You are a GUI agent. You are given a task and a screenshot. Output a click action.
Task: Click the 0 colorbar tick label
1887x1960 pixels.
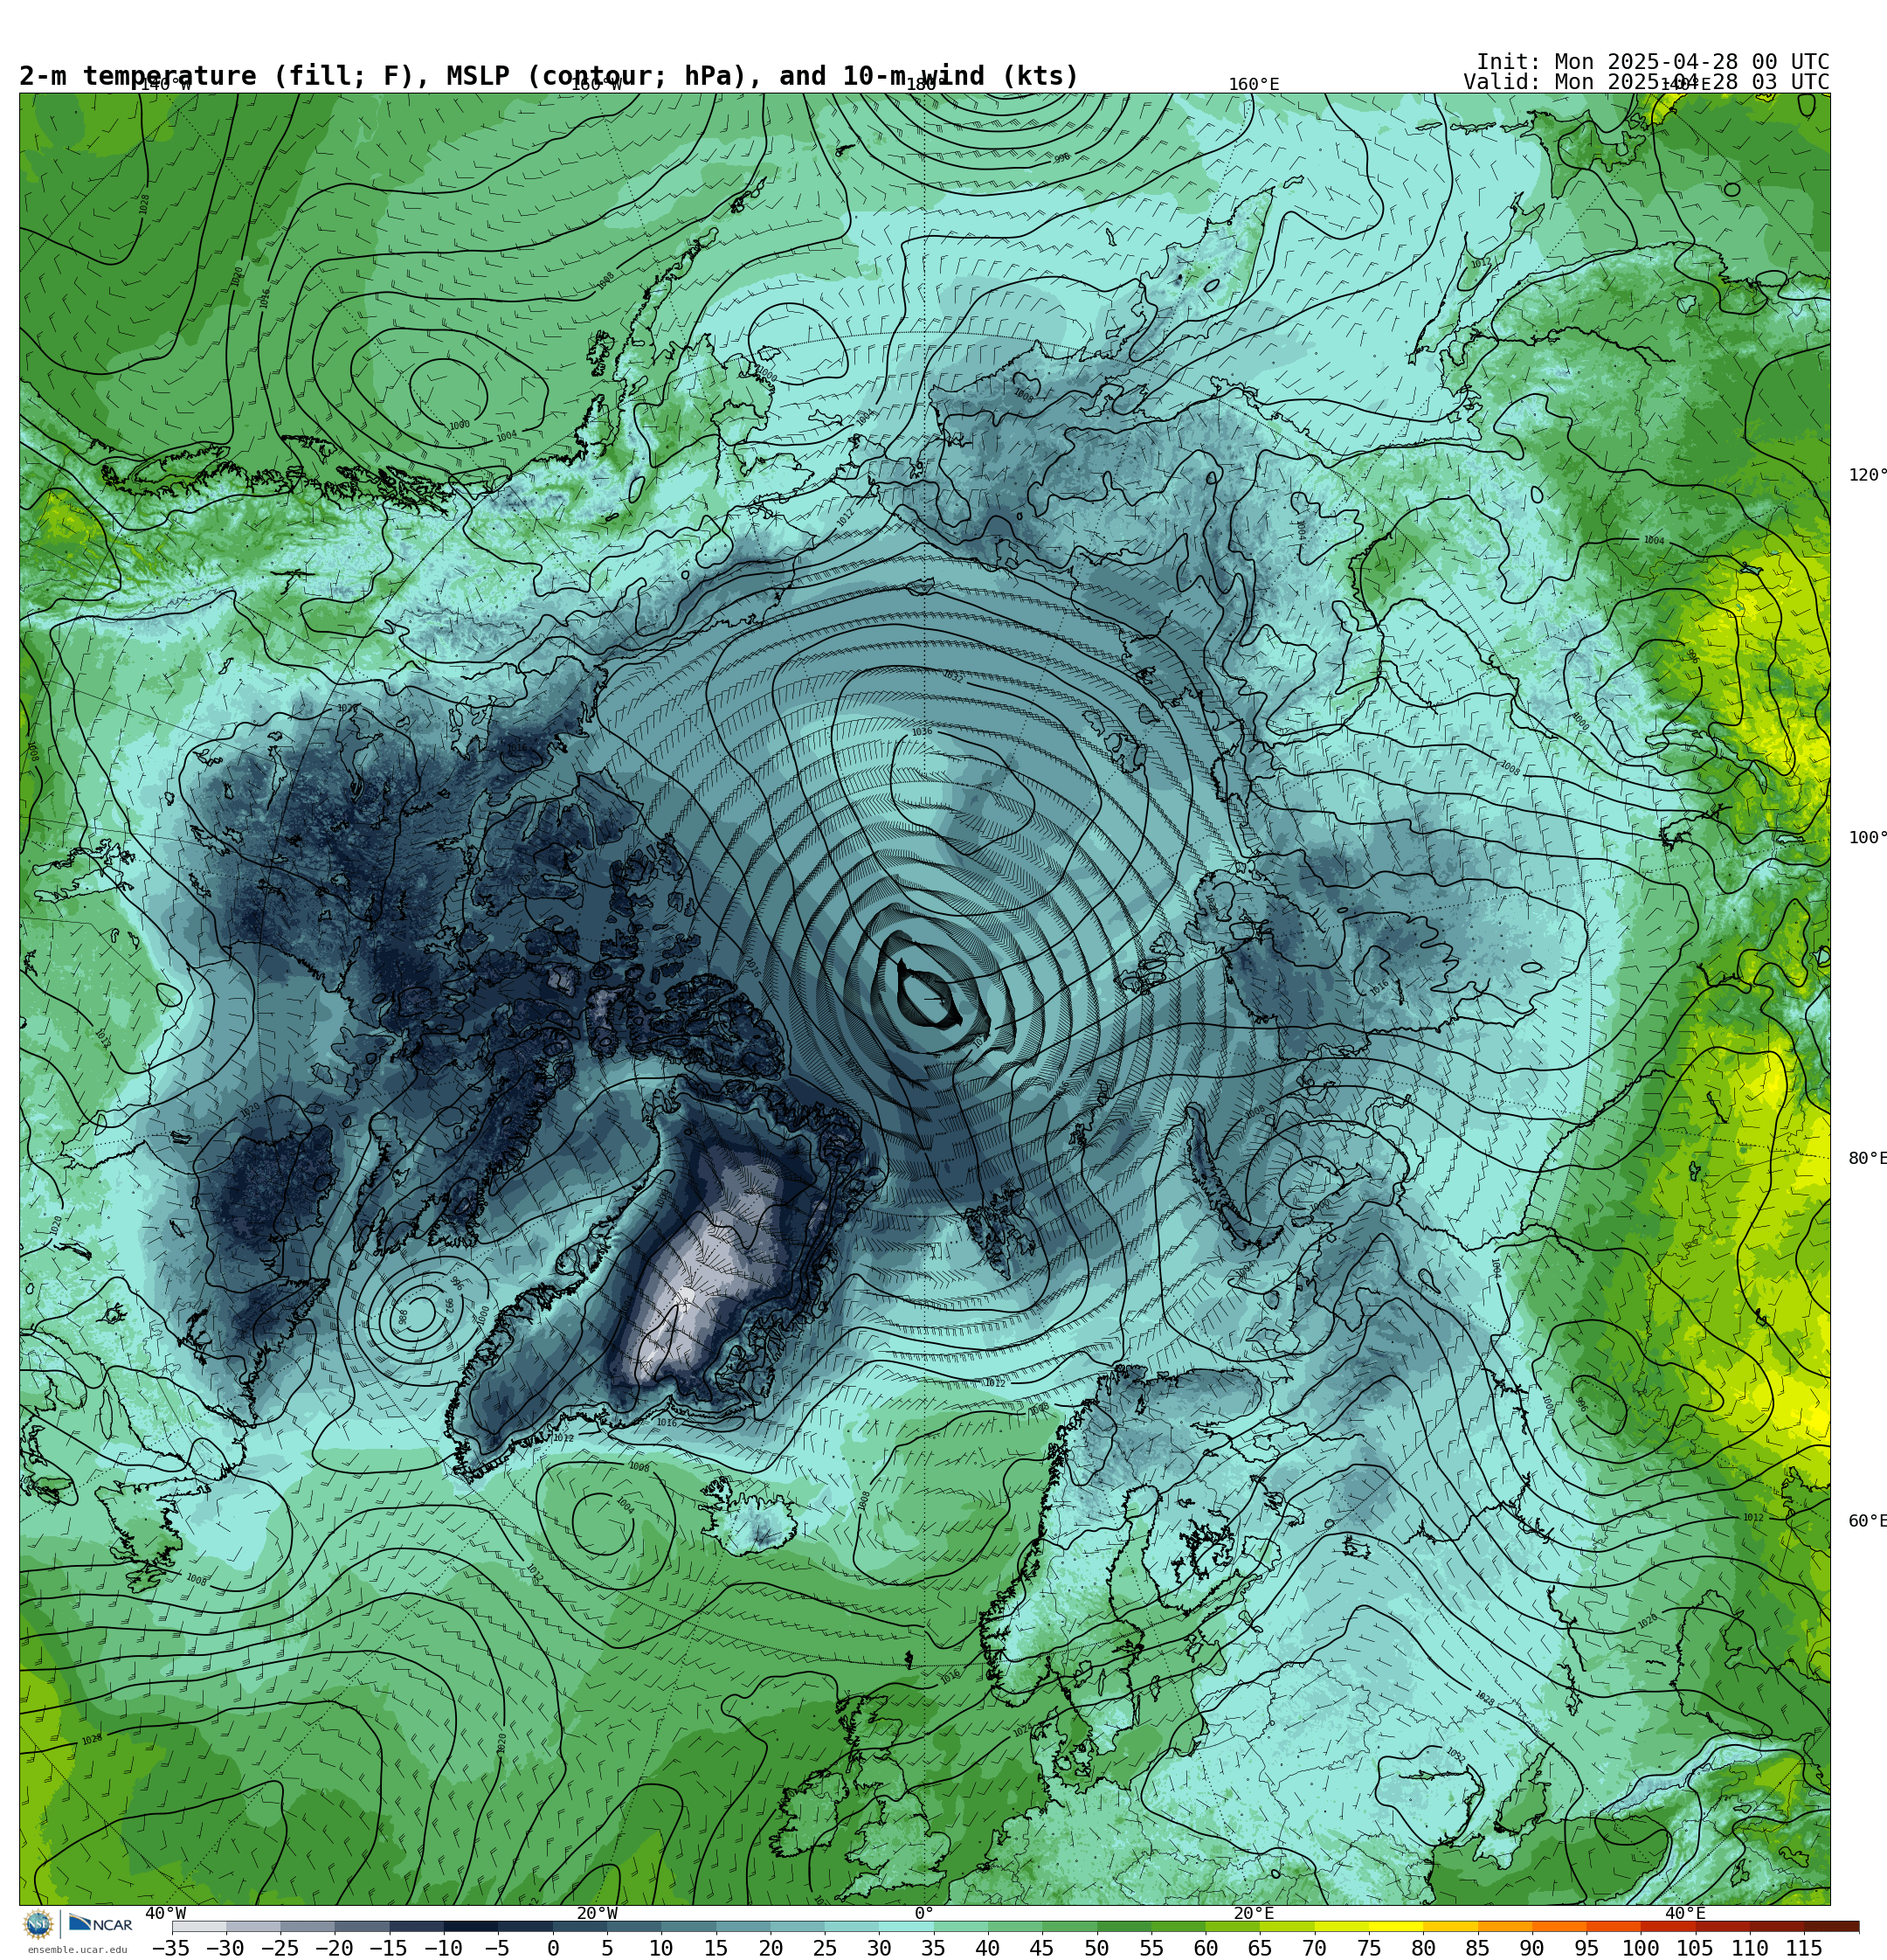coord(553,1948)
